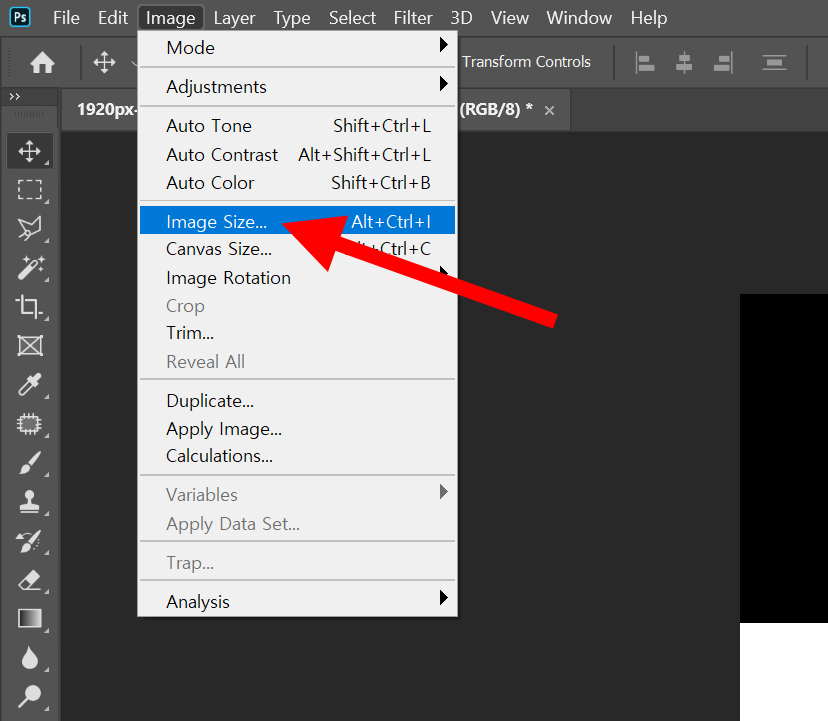
Task: Choose Auto Color
Action: [x=297, y=183]
